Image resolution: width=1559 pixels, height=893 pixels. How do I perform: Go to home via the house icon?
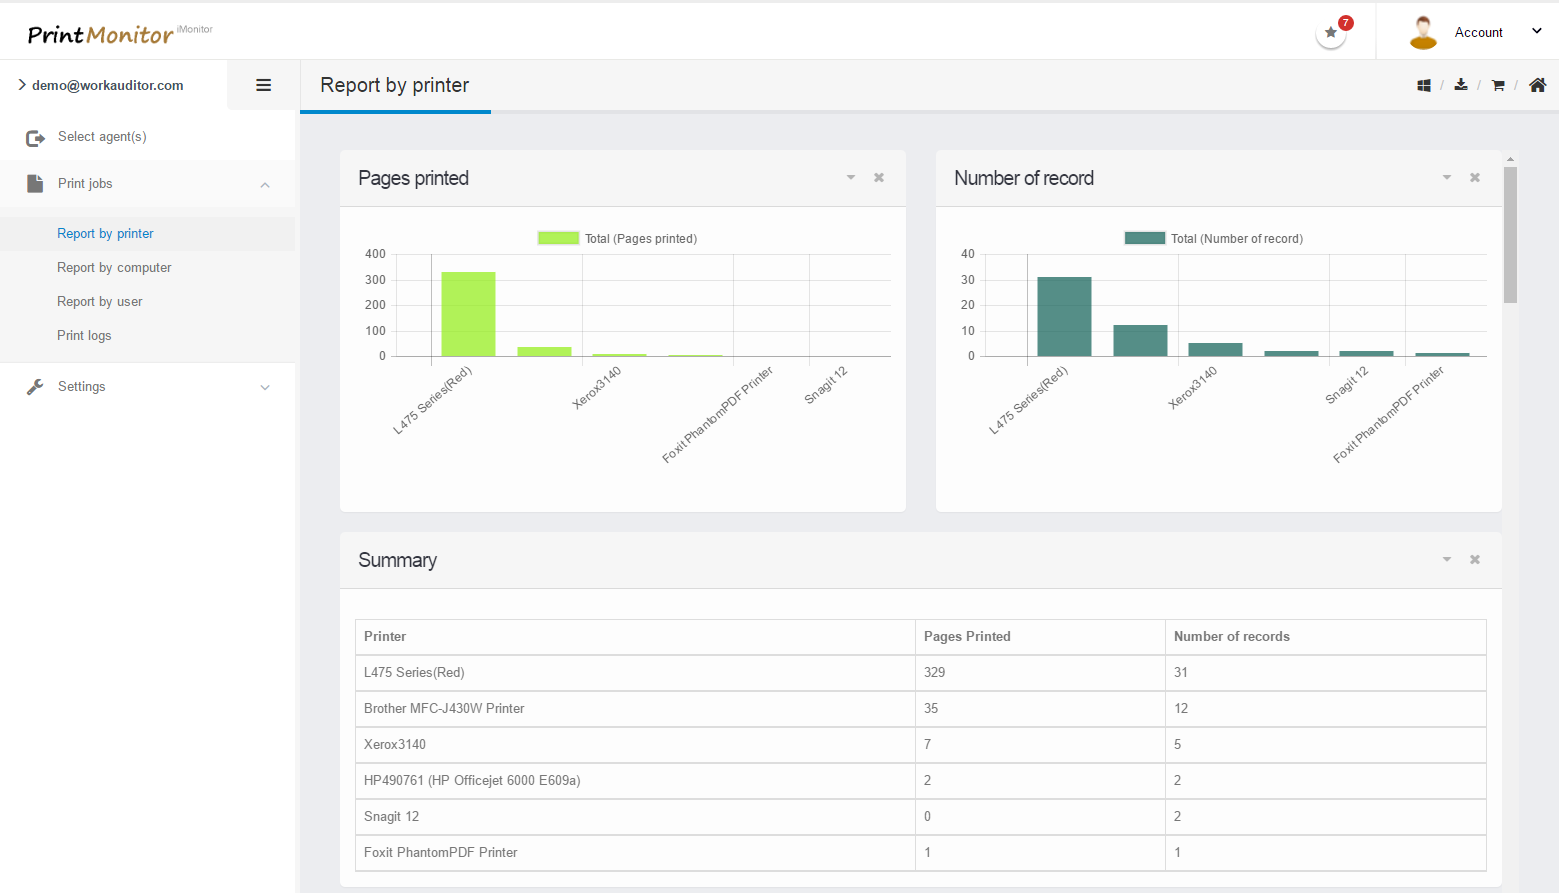(x=1538, y=85)
